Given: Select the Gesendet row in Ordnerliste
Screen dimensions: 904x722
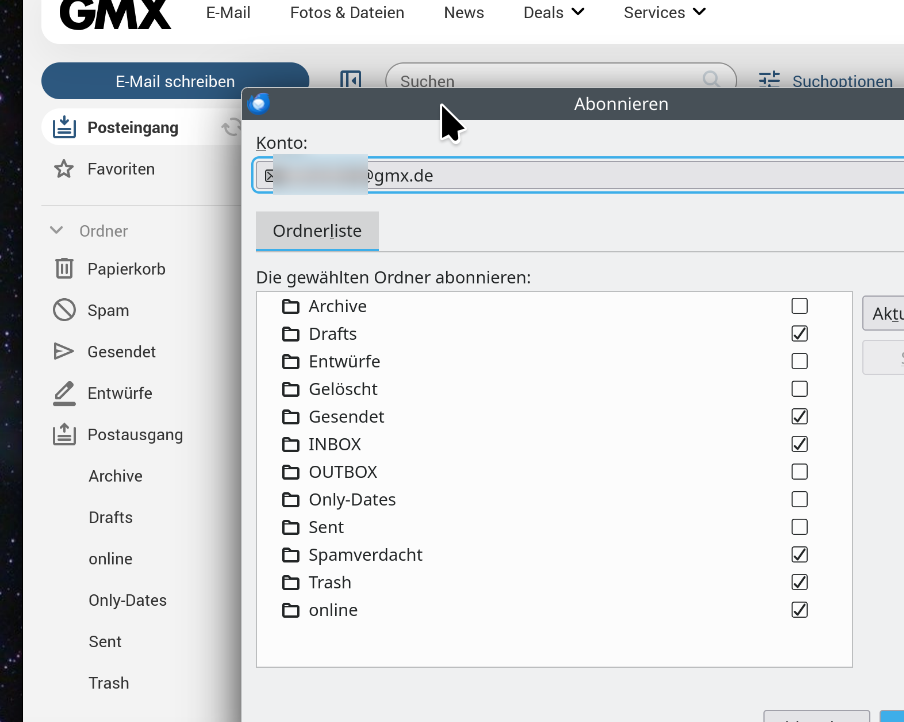Looking at the screenshot, I should (x=554, y=417).
